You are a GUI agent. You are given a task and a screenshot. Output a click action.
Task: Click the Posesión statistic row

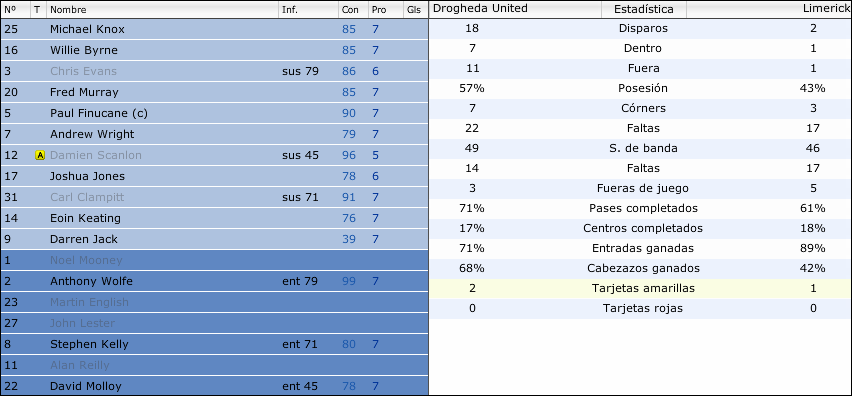click(640, 88)
